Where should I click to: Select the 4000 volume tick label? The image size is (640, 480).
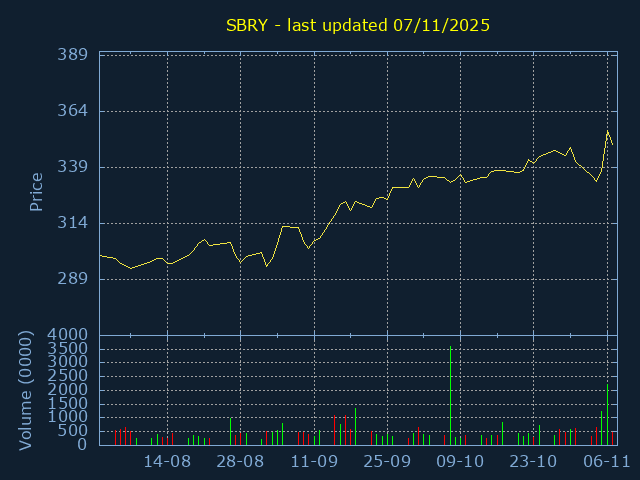[69, 335]
